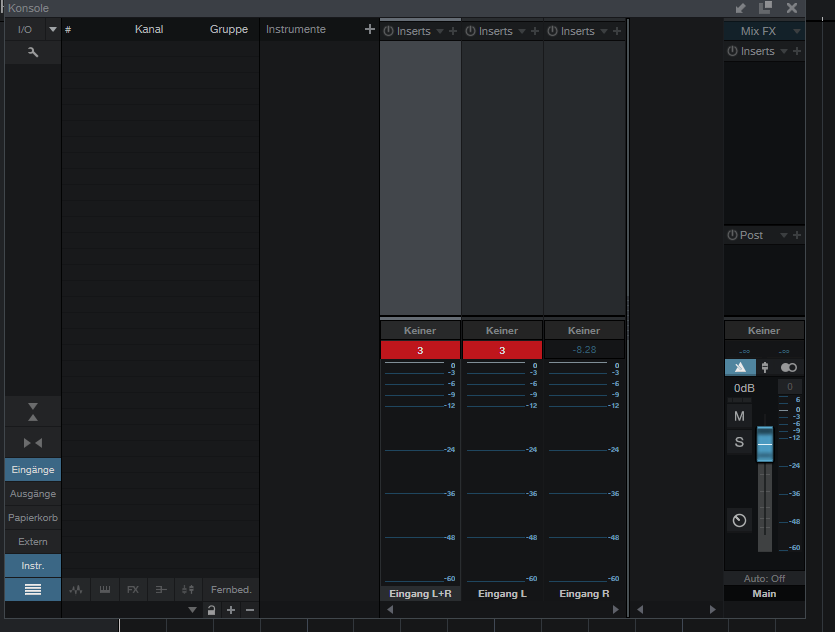Toggle Inserts power button on Eingang L+R
This screenshot has height=632, width=835.
(389, 31)
